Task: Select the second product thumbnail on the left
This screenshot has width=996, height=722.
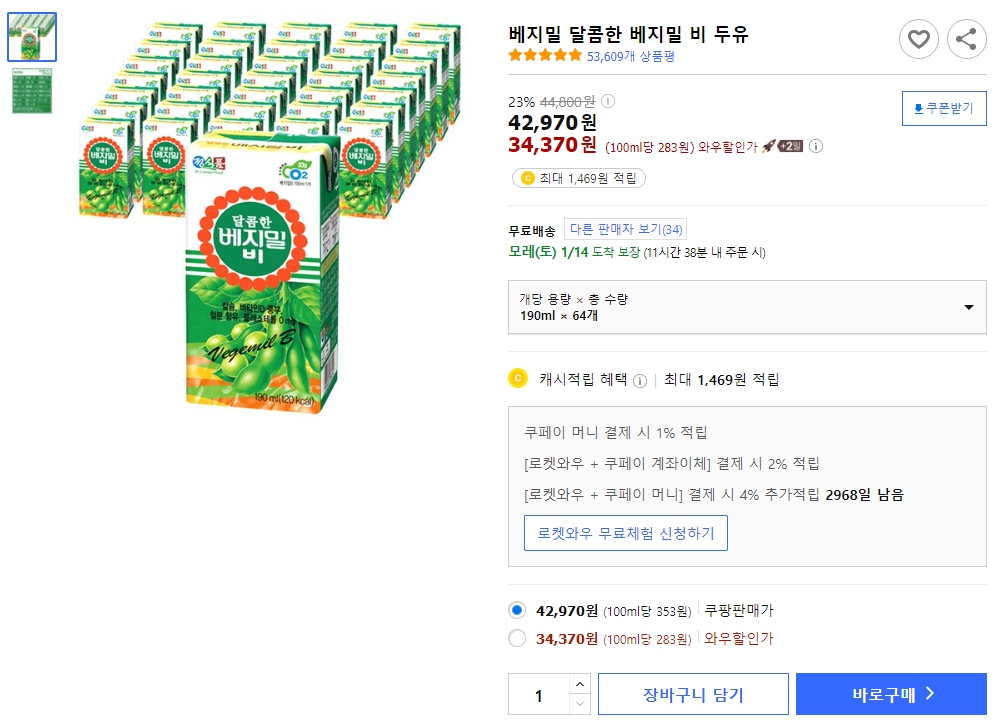Action: point(31,90)
